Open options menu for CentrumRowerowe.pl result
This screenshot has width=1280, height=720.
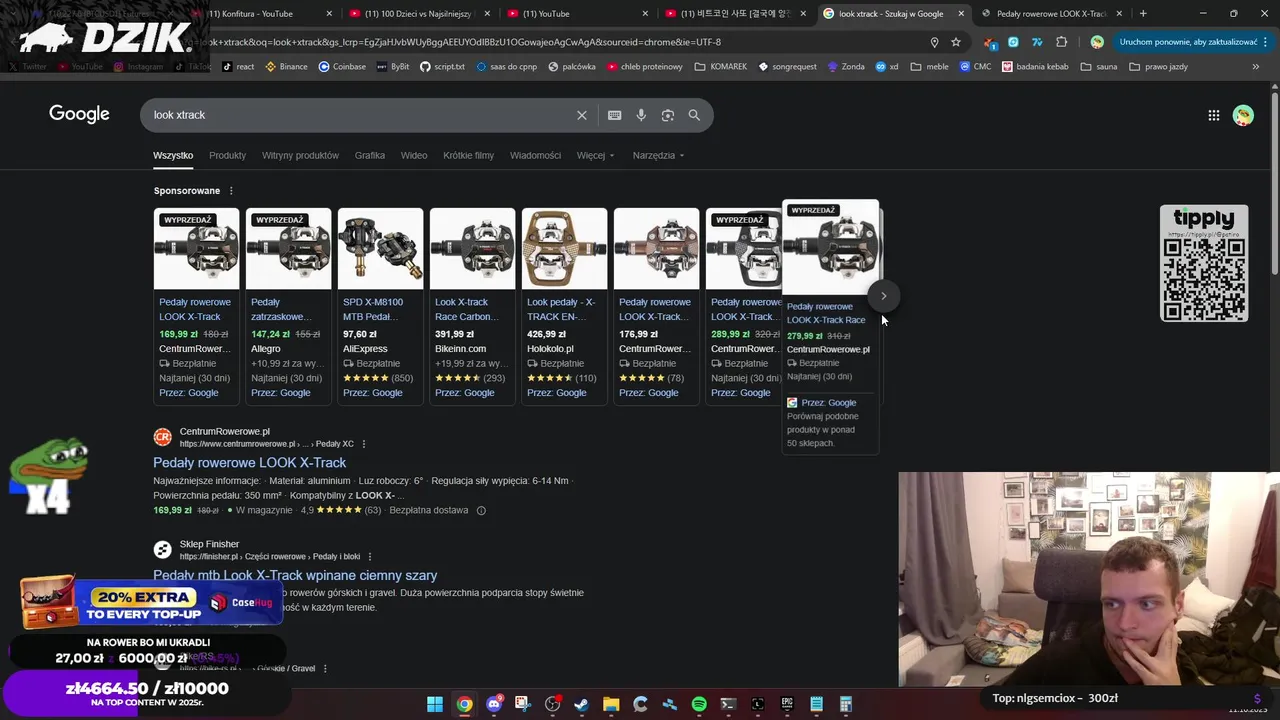[x=364, y=444]
